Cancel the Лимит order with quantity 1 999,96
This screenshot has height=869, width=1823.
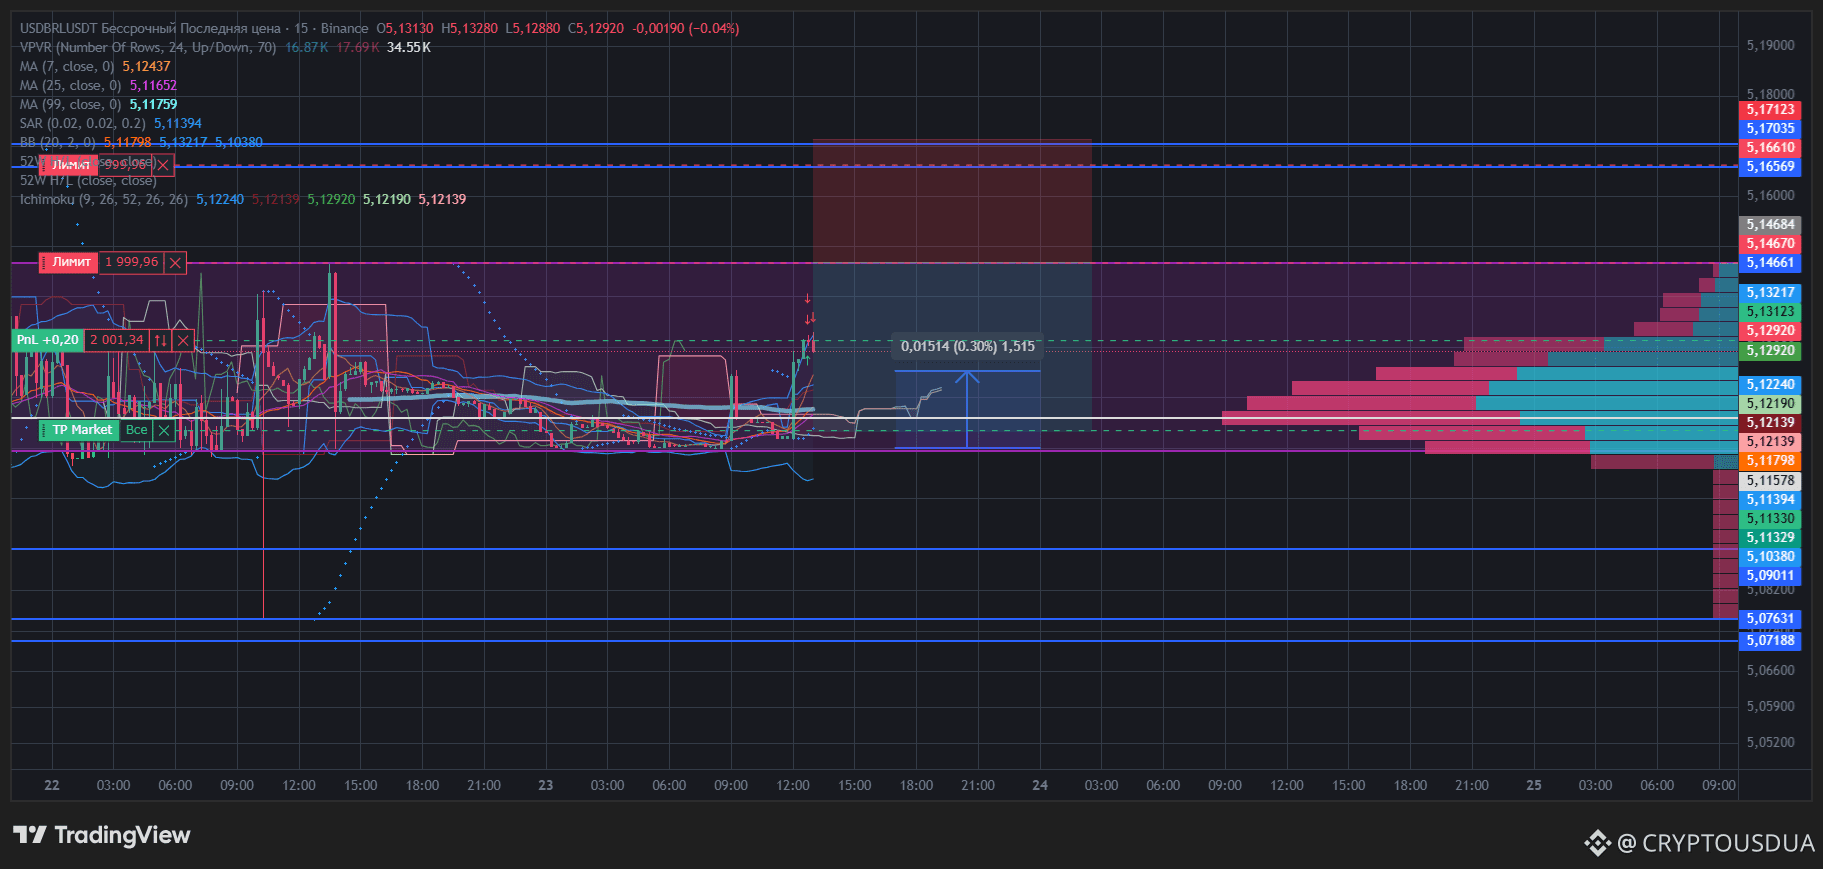pyautogui.click(x=175, y=263)
